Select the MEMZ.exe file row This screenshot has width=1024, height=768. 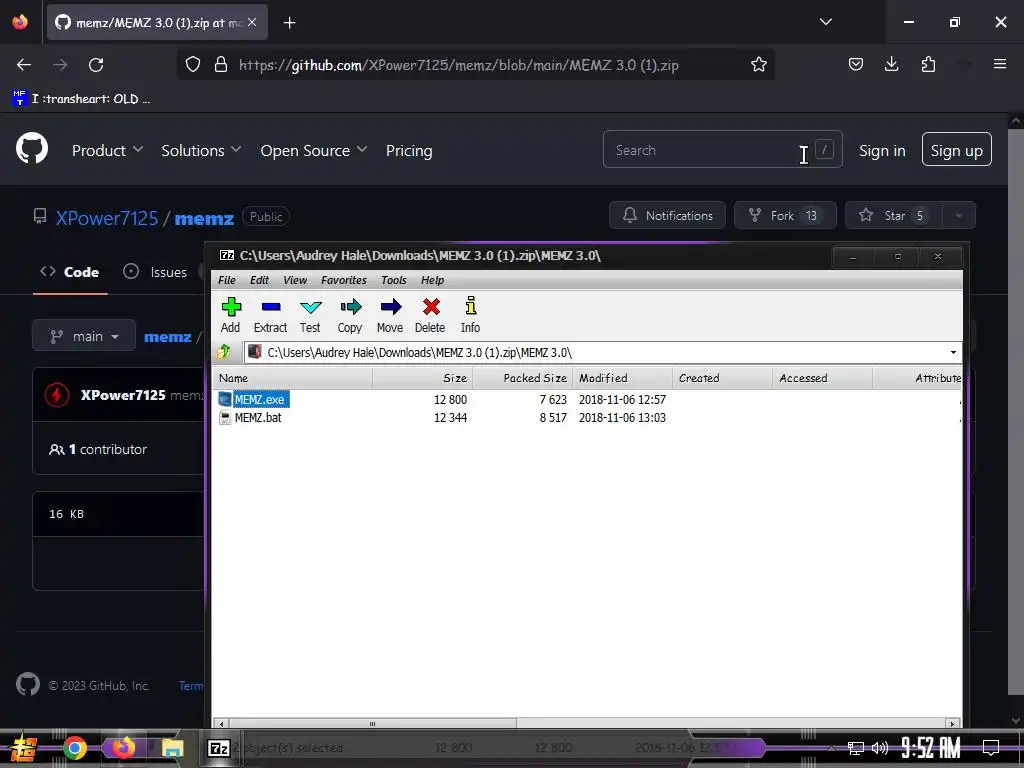[588, 399]
